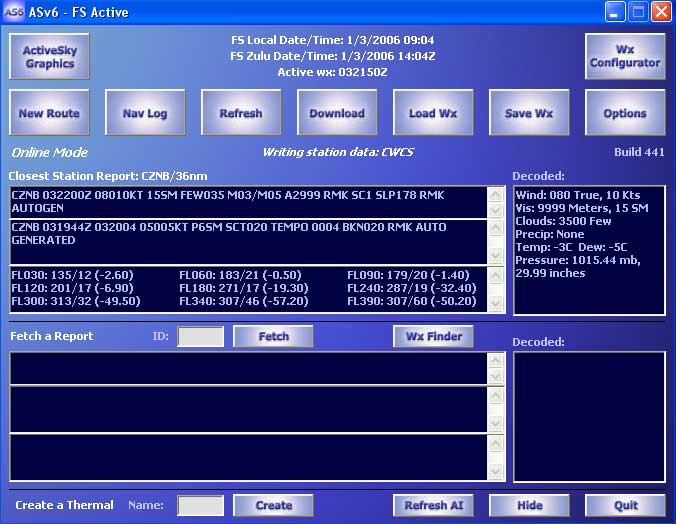Open the Wx Finder
The height and width of the screenshot is (524, 676).
coord(433,336)
